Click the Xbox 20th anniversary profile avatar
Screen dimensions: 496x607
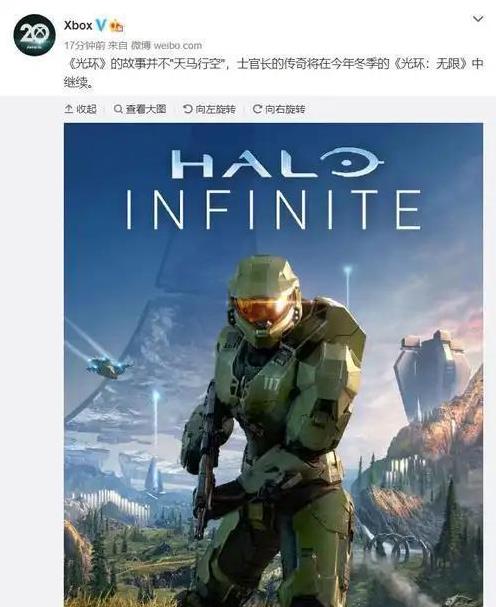click(34, 35)
